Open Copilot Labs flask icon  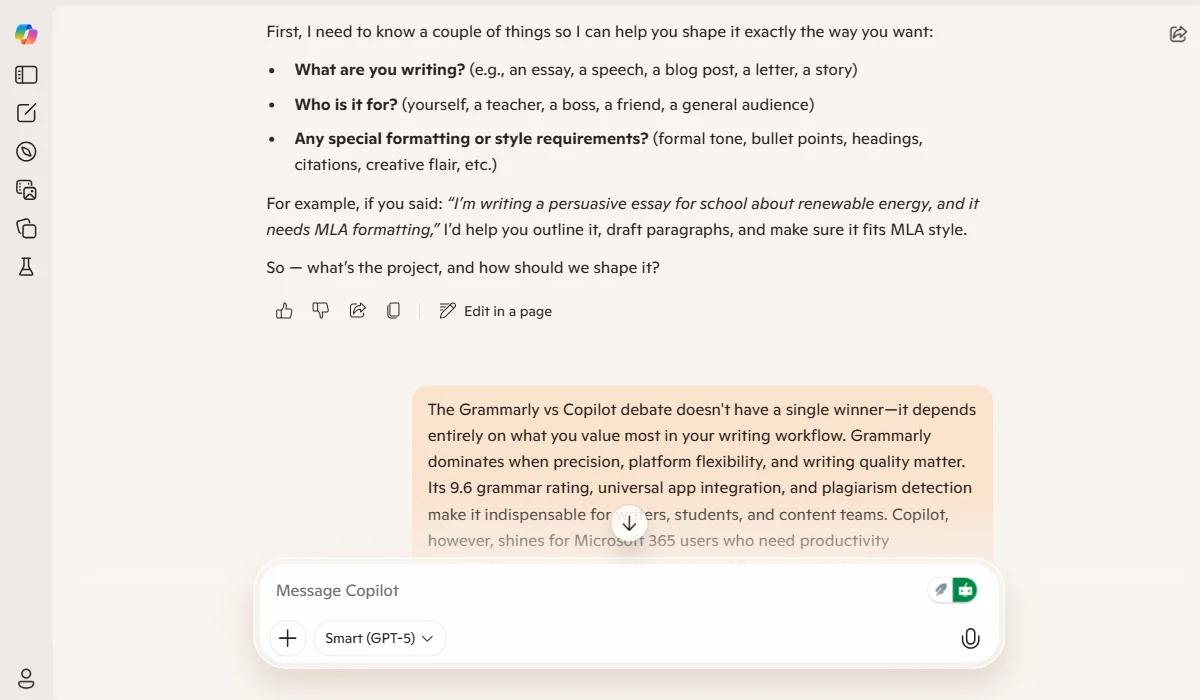pyautogui.click(x=25, y=267)
